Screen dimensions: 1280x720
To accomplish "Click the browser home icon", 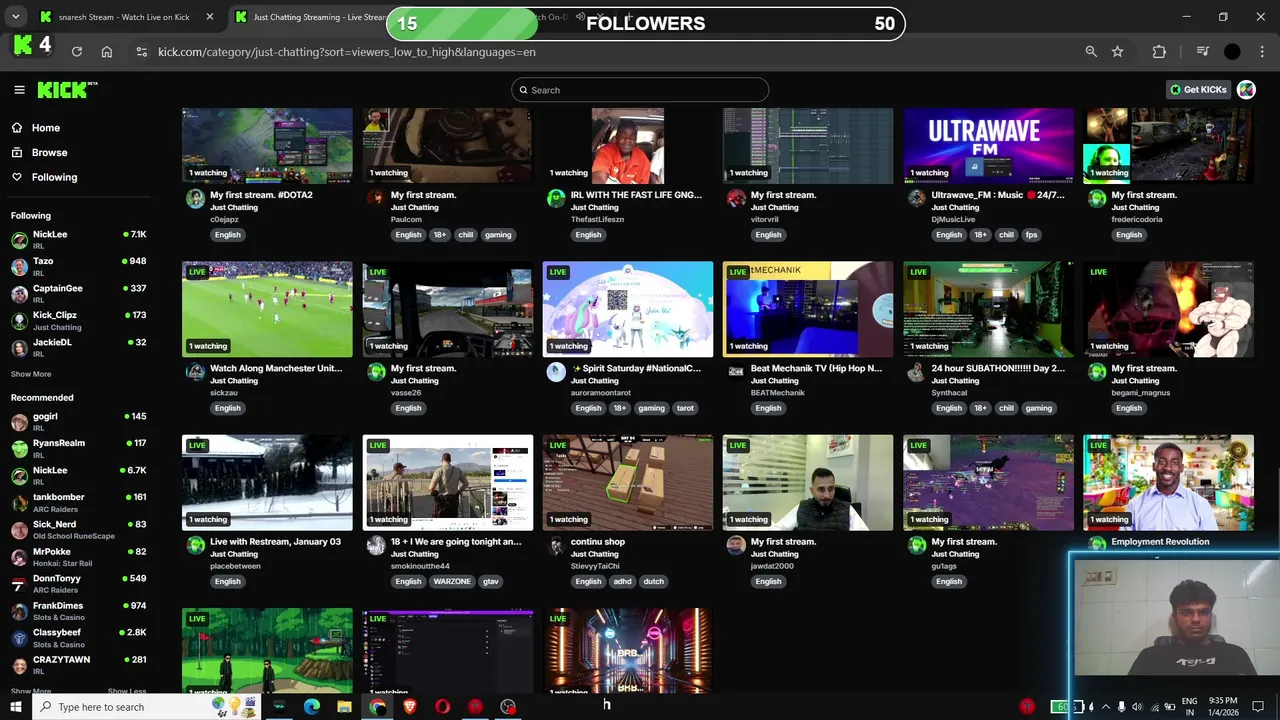I will (x=107, y=52).
